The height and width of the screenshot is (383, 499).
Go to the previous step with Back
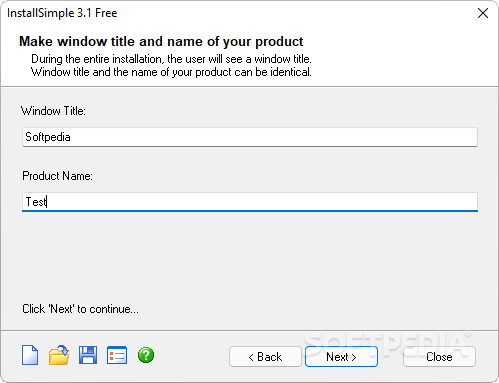click(265, 357)
